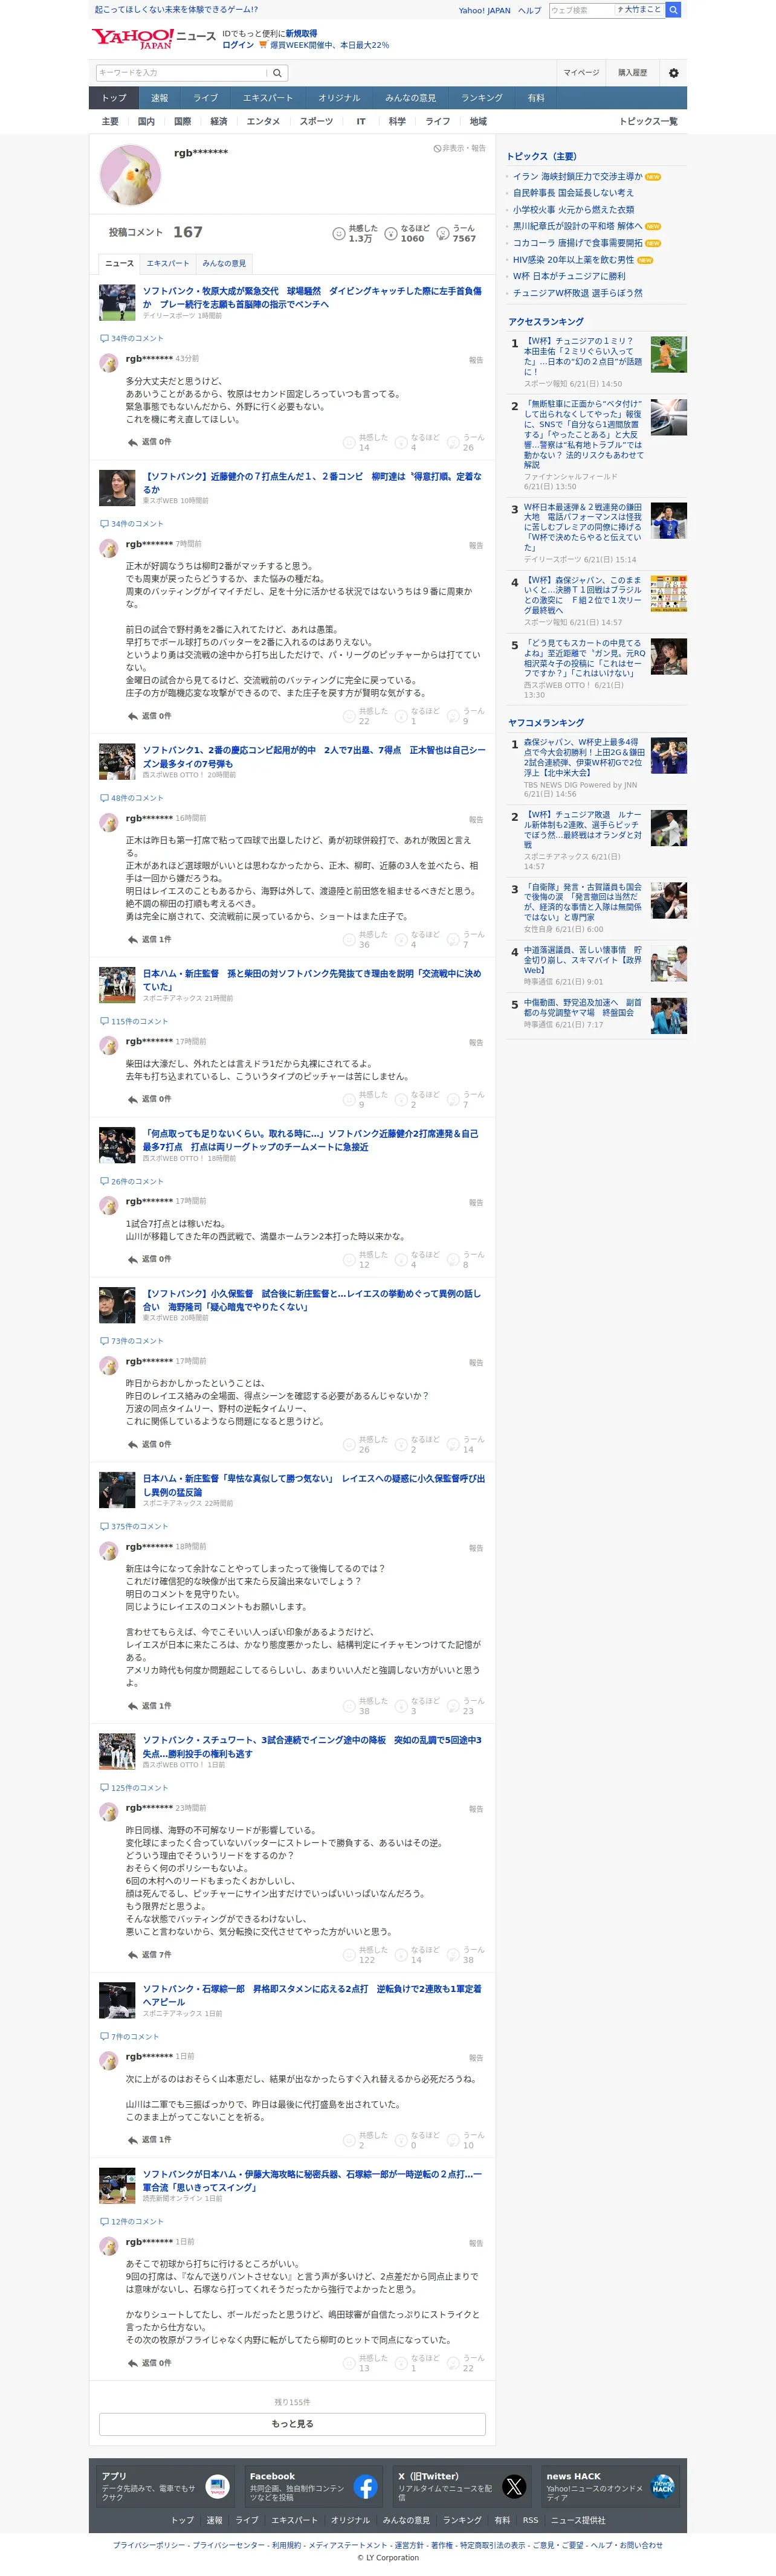The image size is (776, 2576).
Task: Click the なるほど face icon in profile stats
Action: tap(391, 233)
